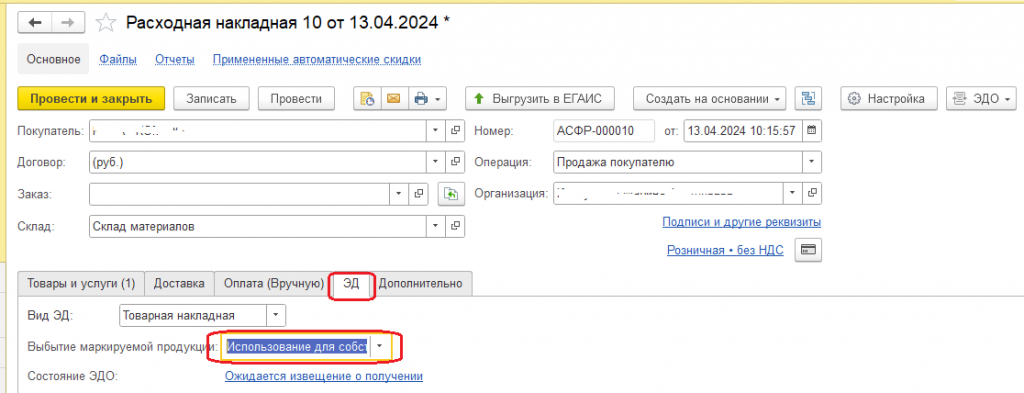
Task: Click Розничная • без НДС link
Action: click(725, 250)
